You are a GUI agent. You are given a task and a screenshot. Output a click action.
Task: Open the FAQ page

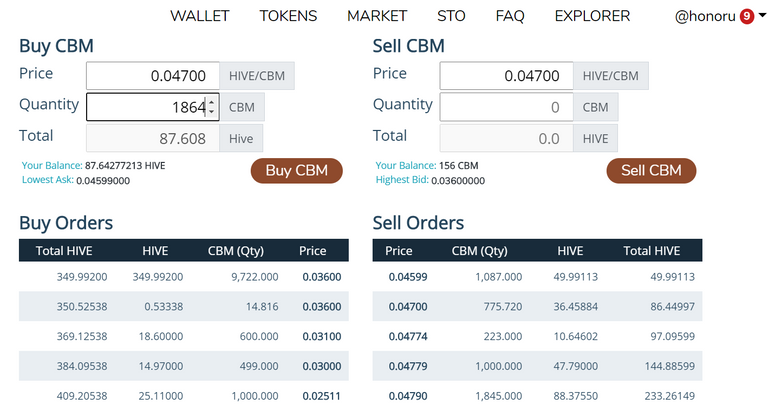coord(510,16)
